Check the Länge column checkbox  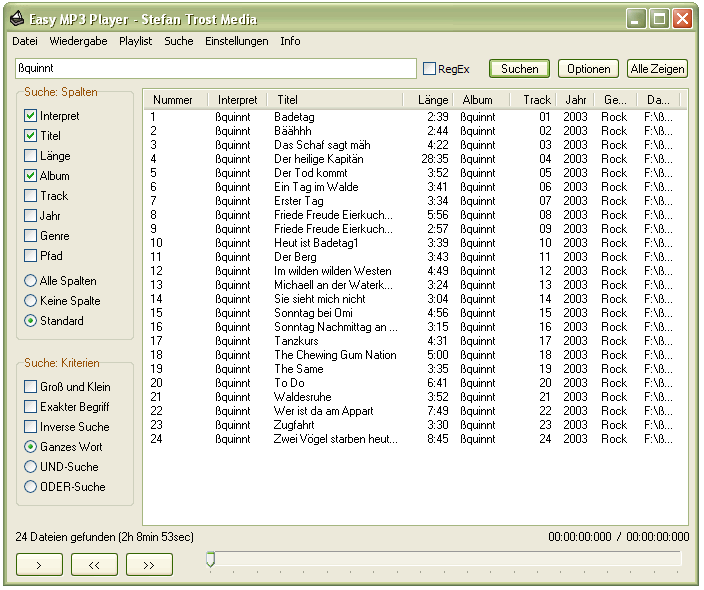[x=30, y=156]
